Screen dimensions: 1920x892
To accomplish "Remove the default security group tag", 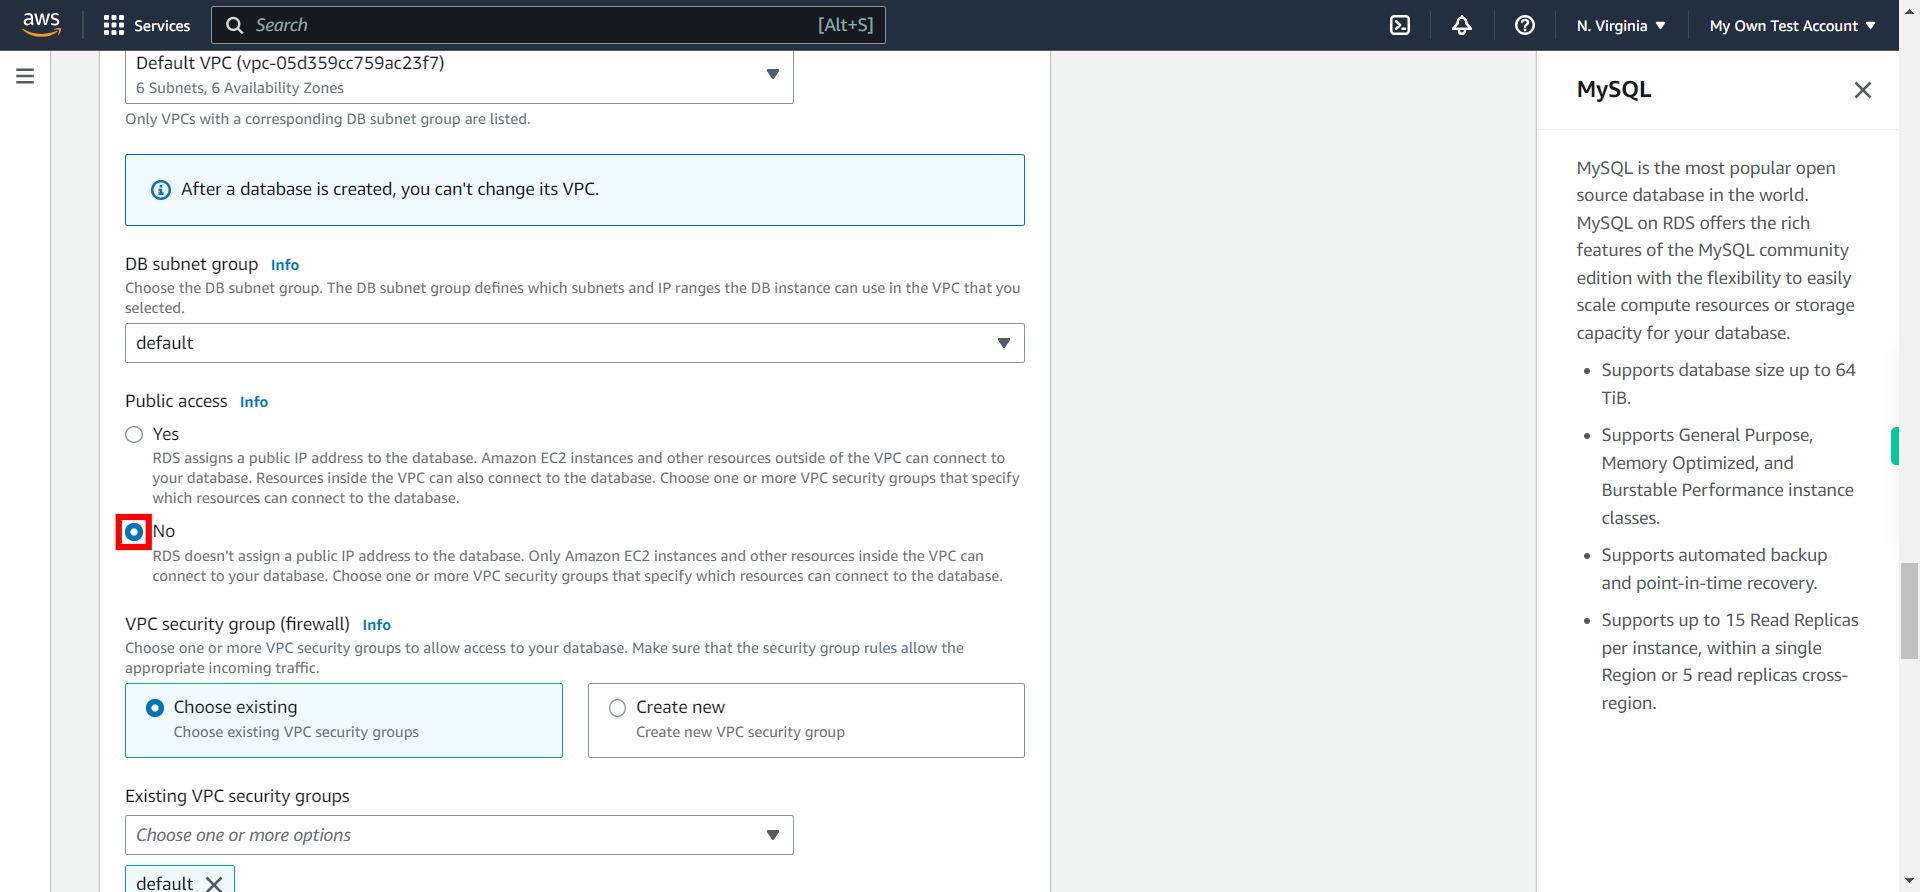I will click(x=214, y=883).
